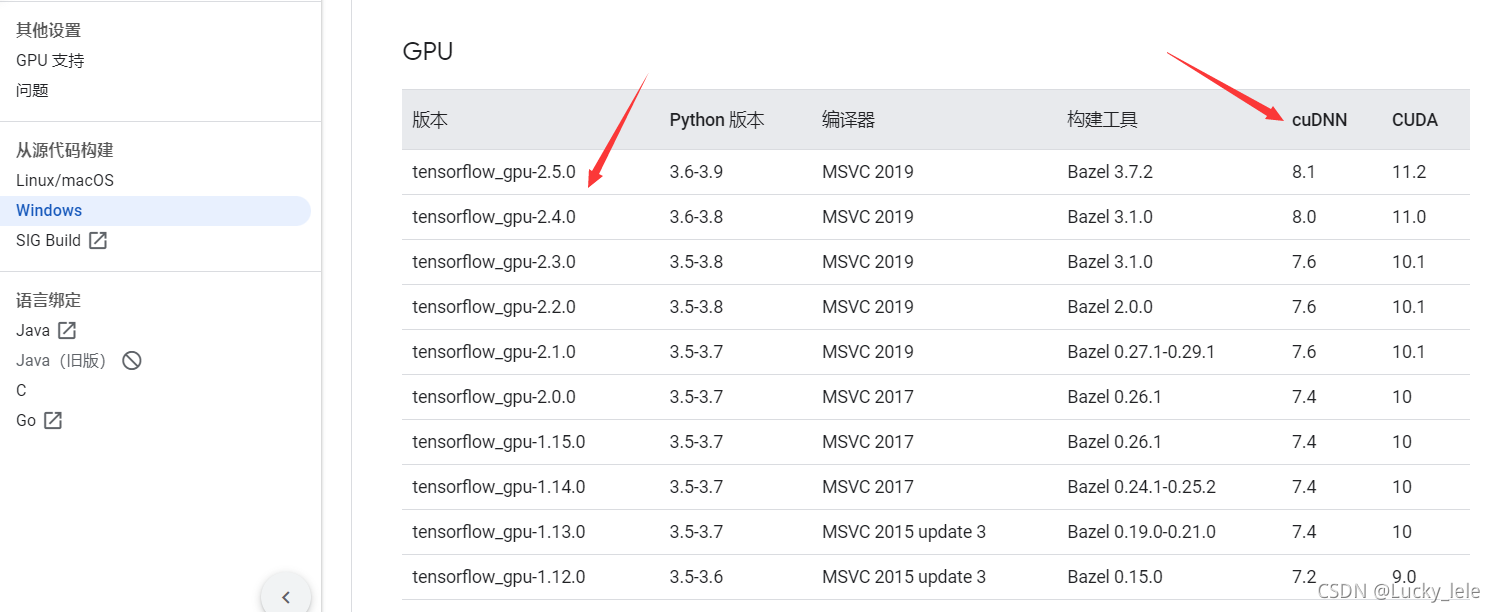Viewport: 1495px width, 612px height.
Task: Click the external link icon next to Java
Action: tap(67, 330)
